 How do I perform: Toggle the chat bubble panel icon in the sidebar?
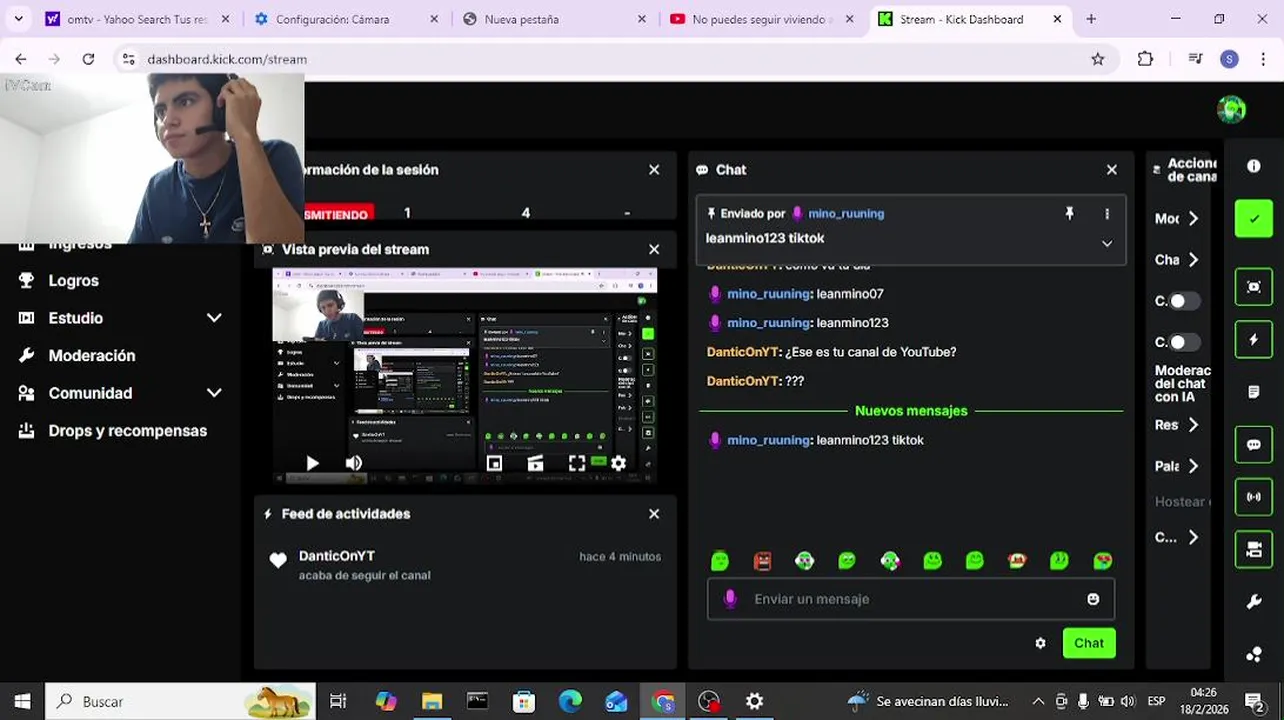point(1253,445)
